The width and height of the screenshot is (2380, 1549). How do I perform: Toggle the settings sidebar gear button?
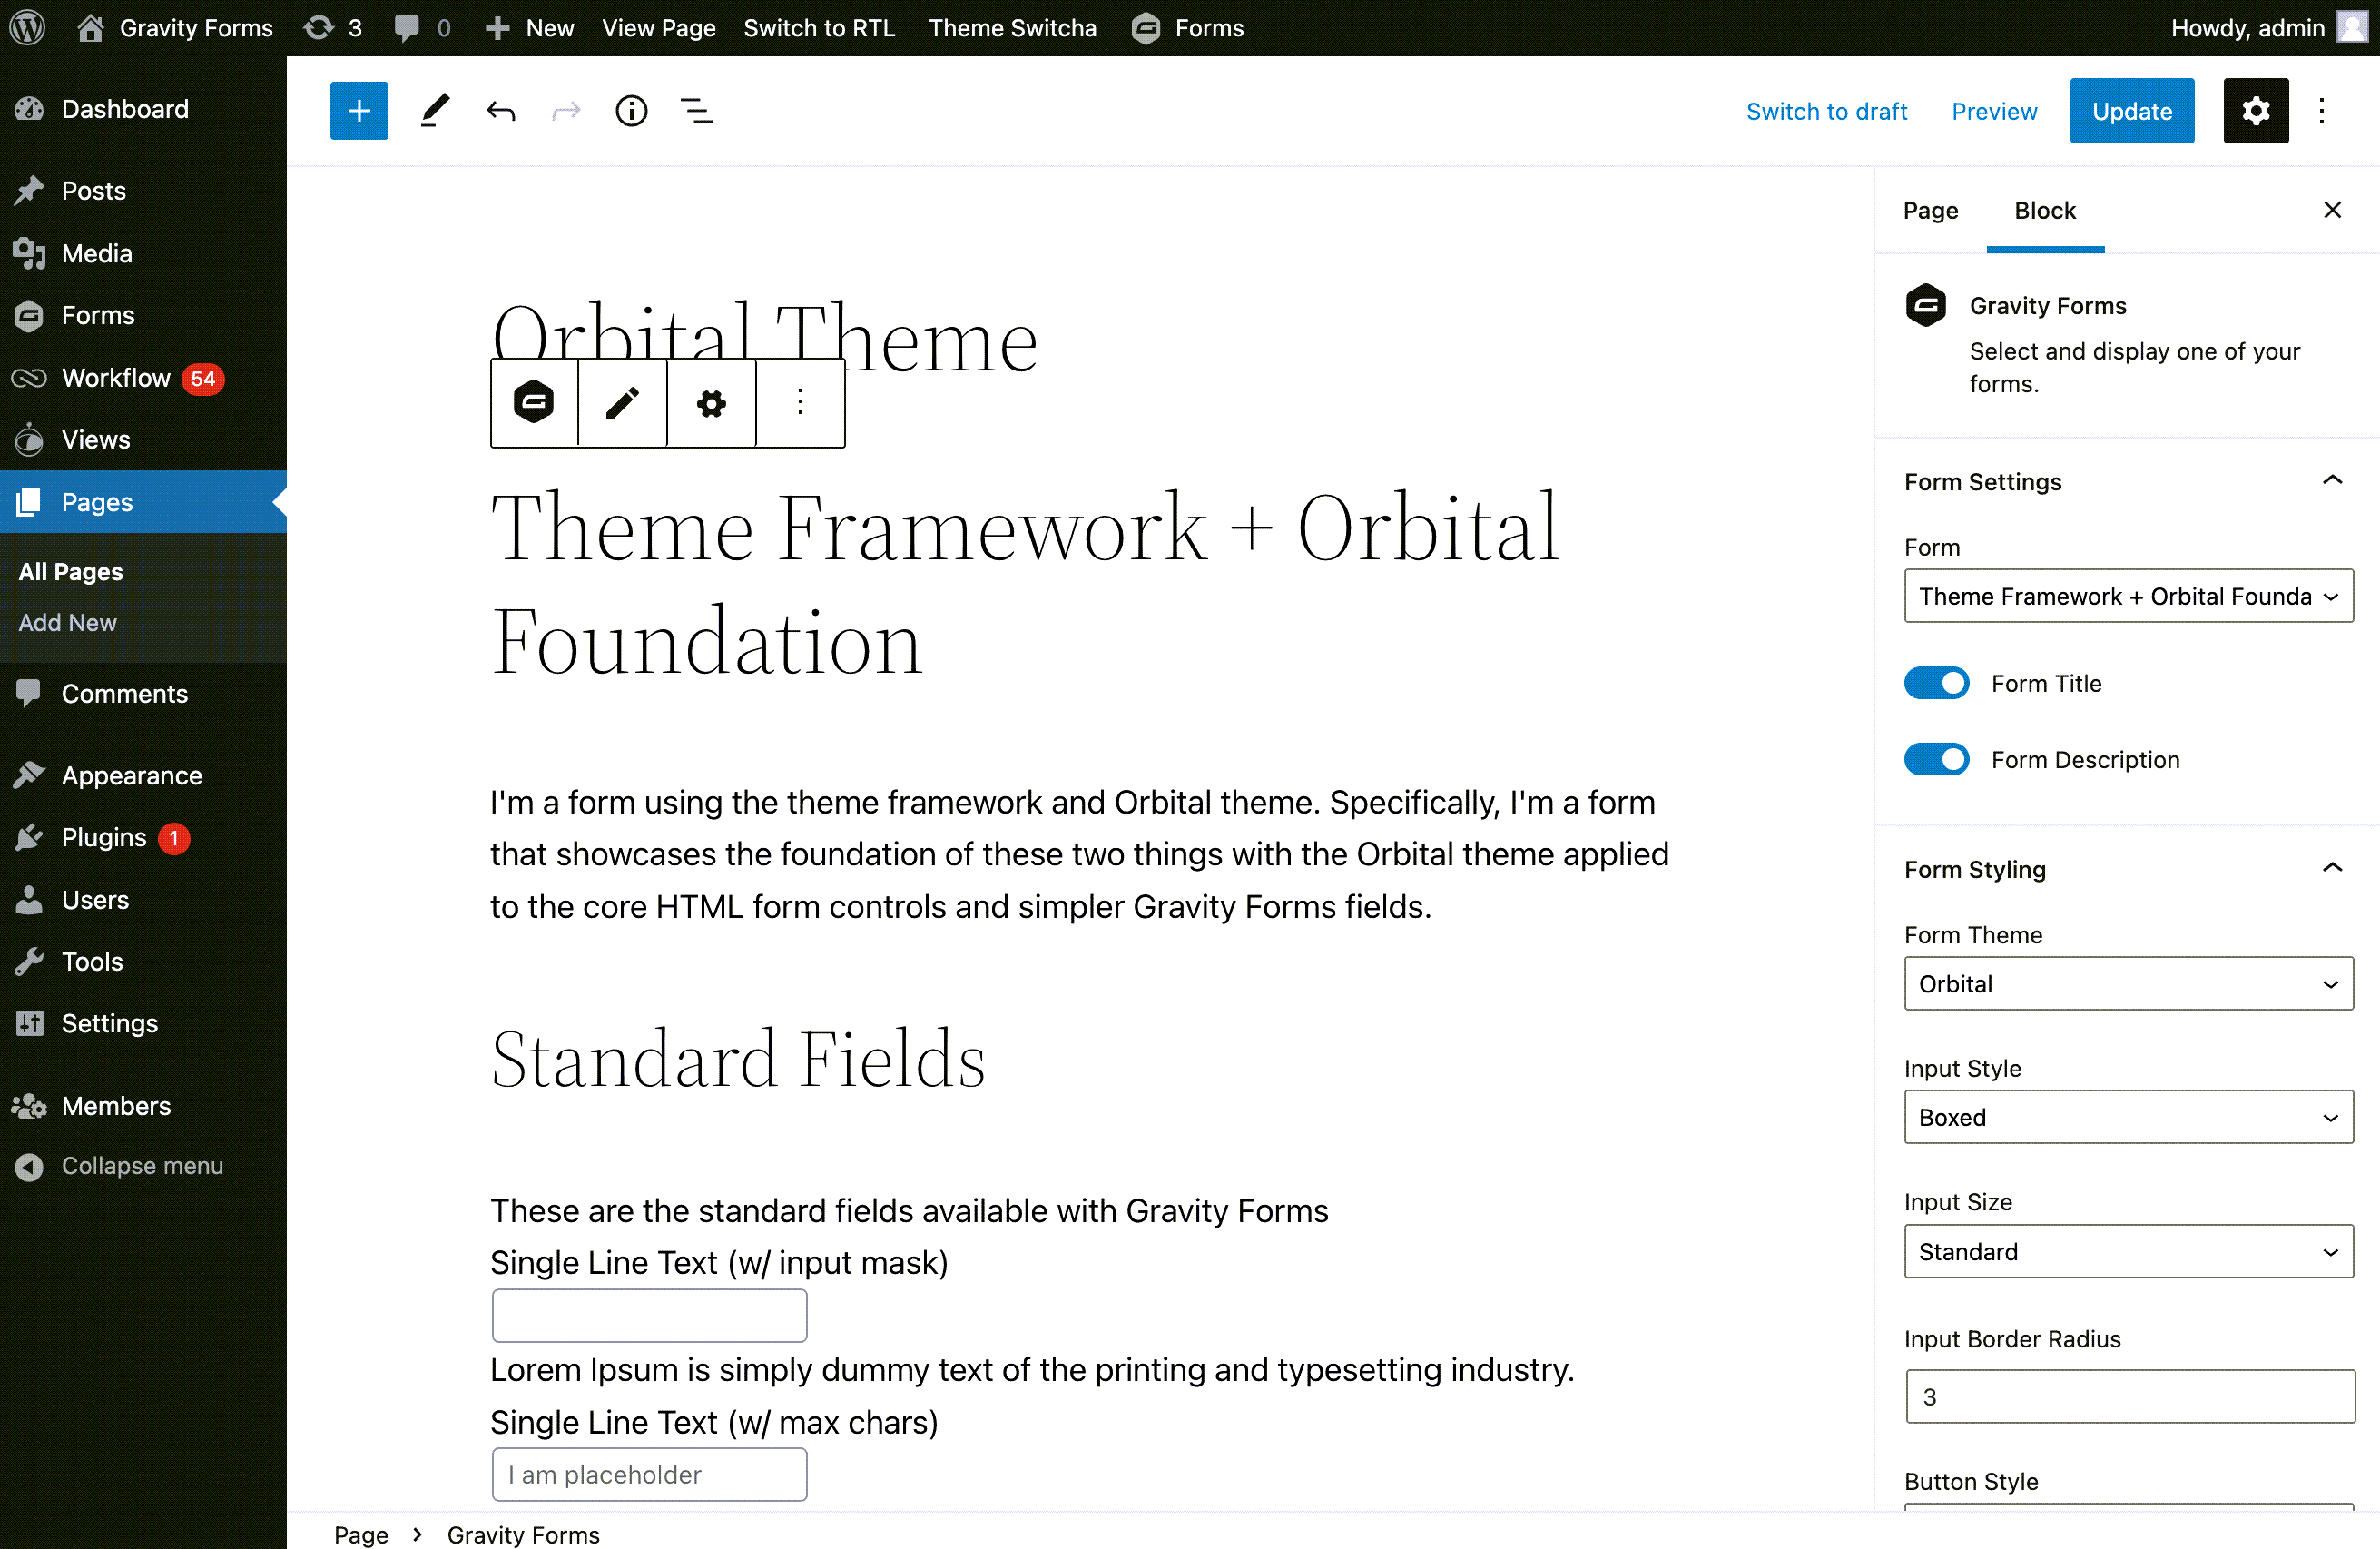[2256, 110]
